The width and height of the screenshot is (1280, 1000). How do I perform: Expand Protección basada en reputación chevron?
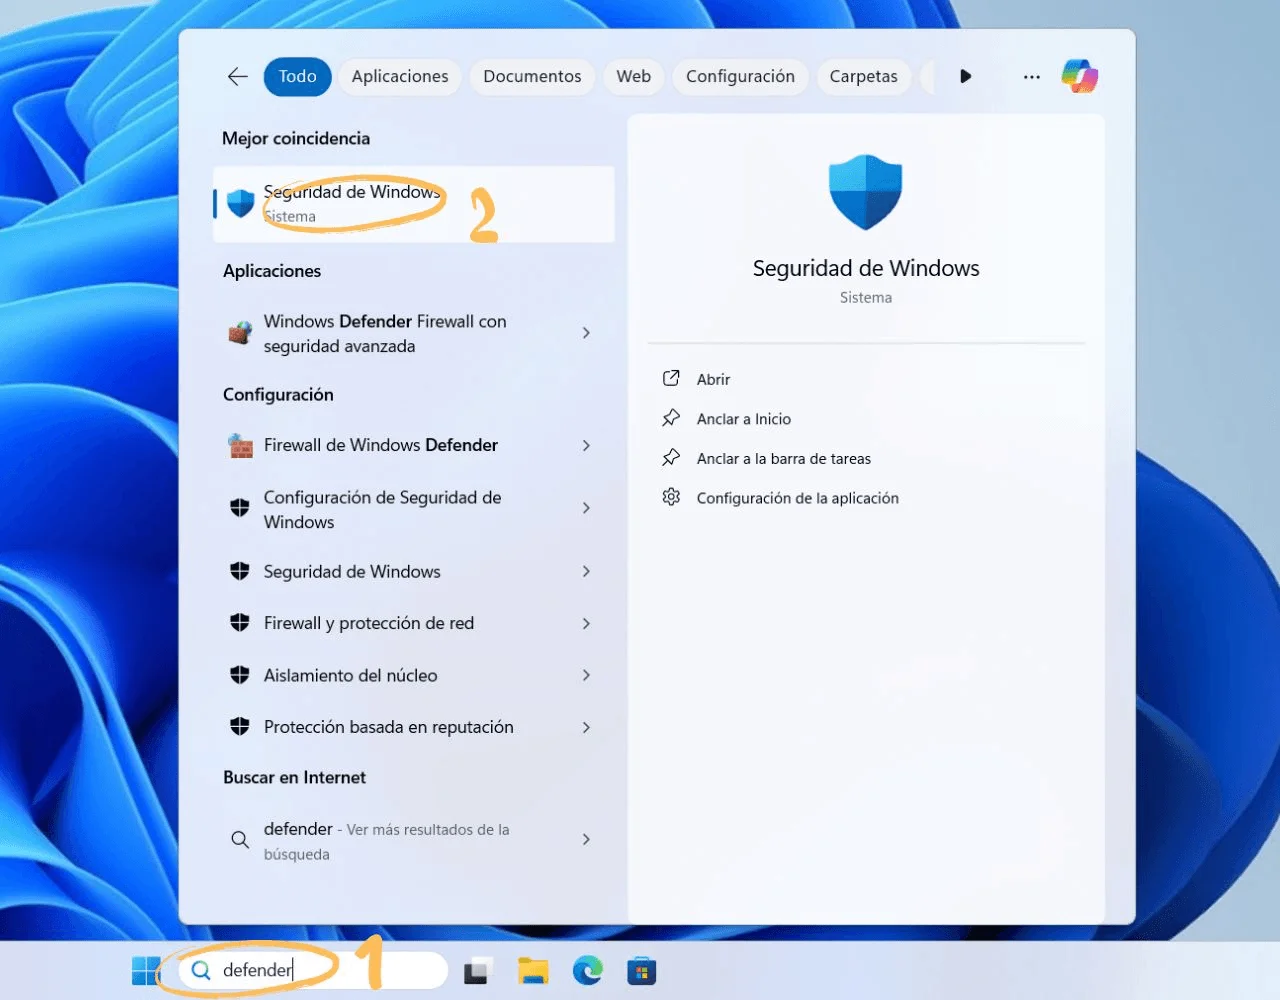586,727
